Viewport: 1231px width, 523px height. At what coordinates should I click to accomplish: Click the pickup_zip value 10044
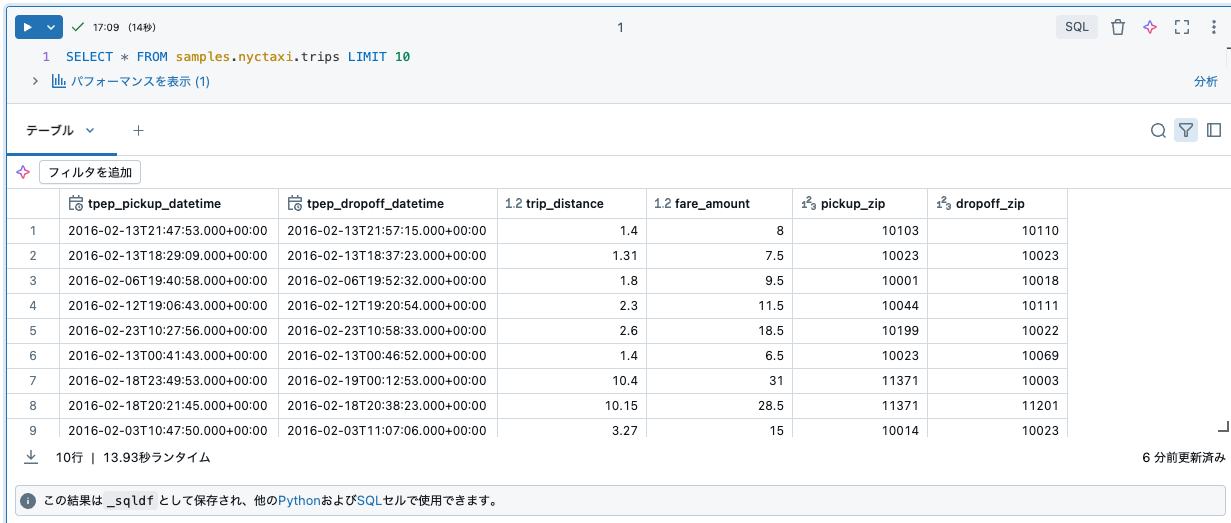click(860, 305)
